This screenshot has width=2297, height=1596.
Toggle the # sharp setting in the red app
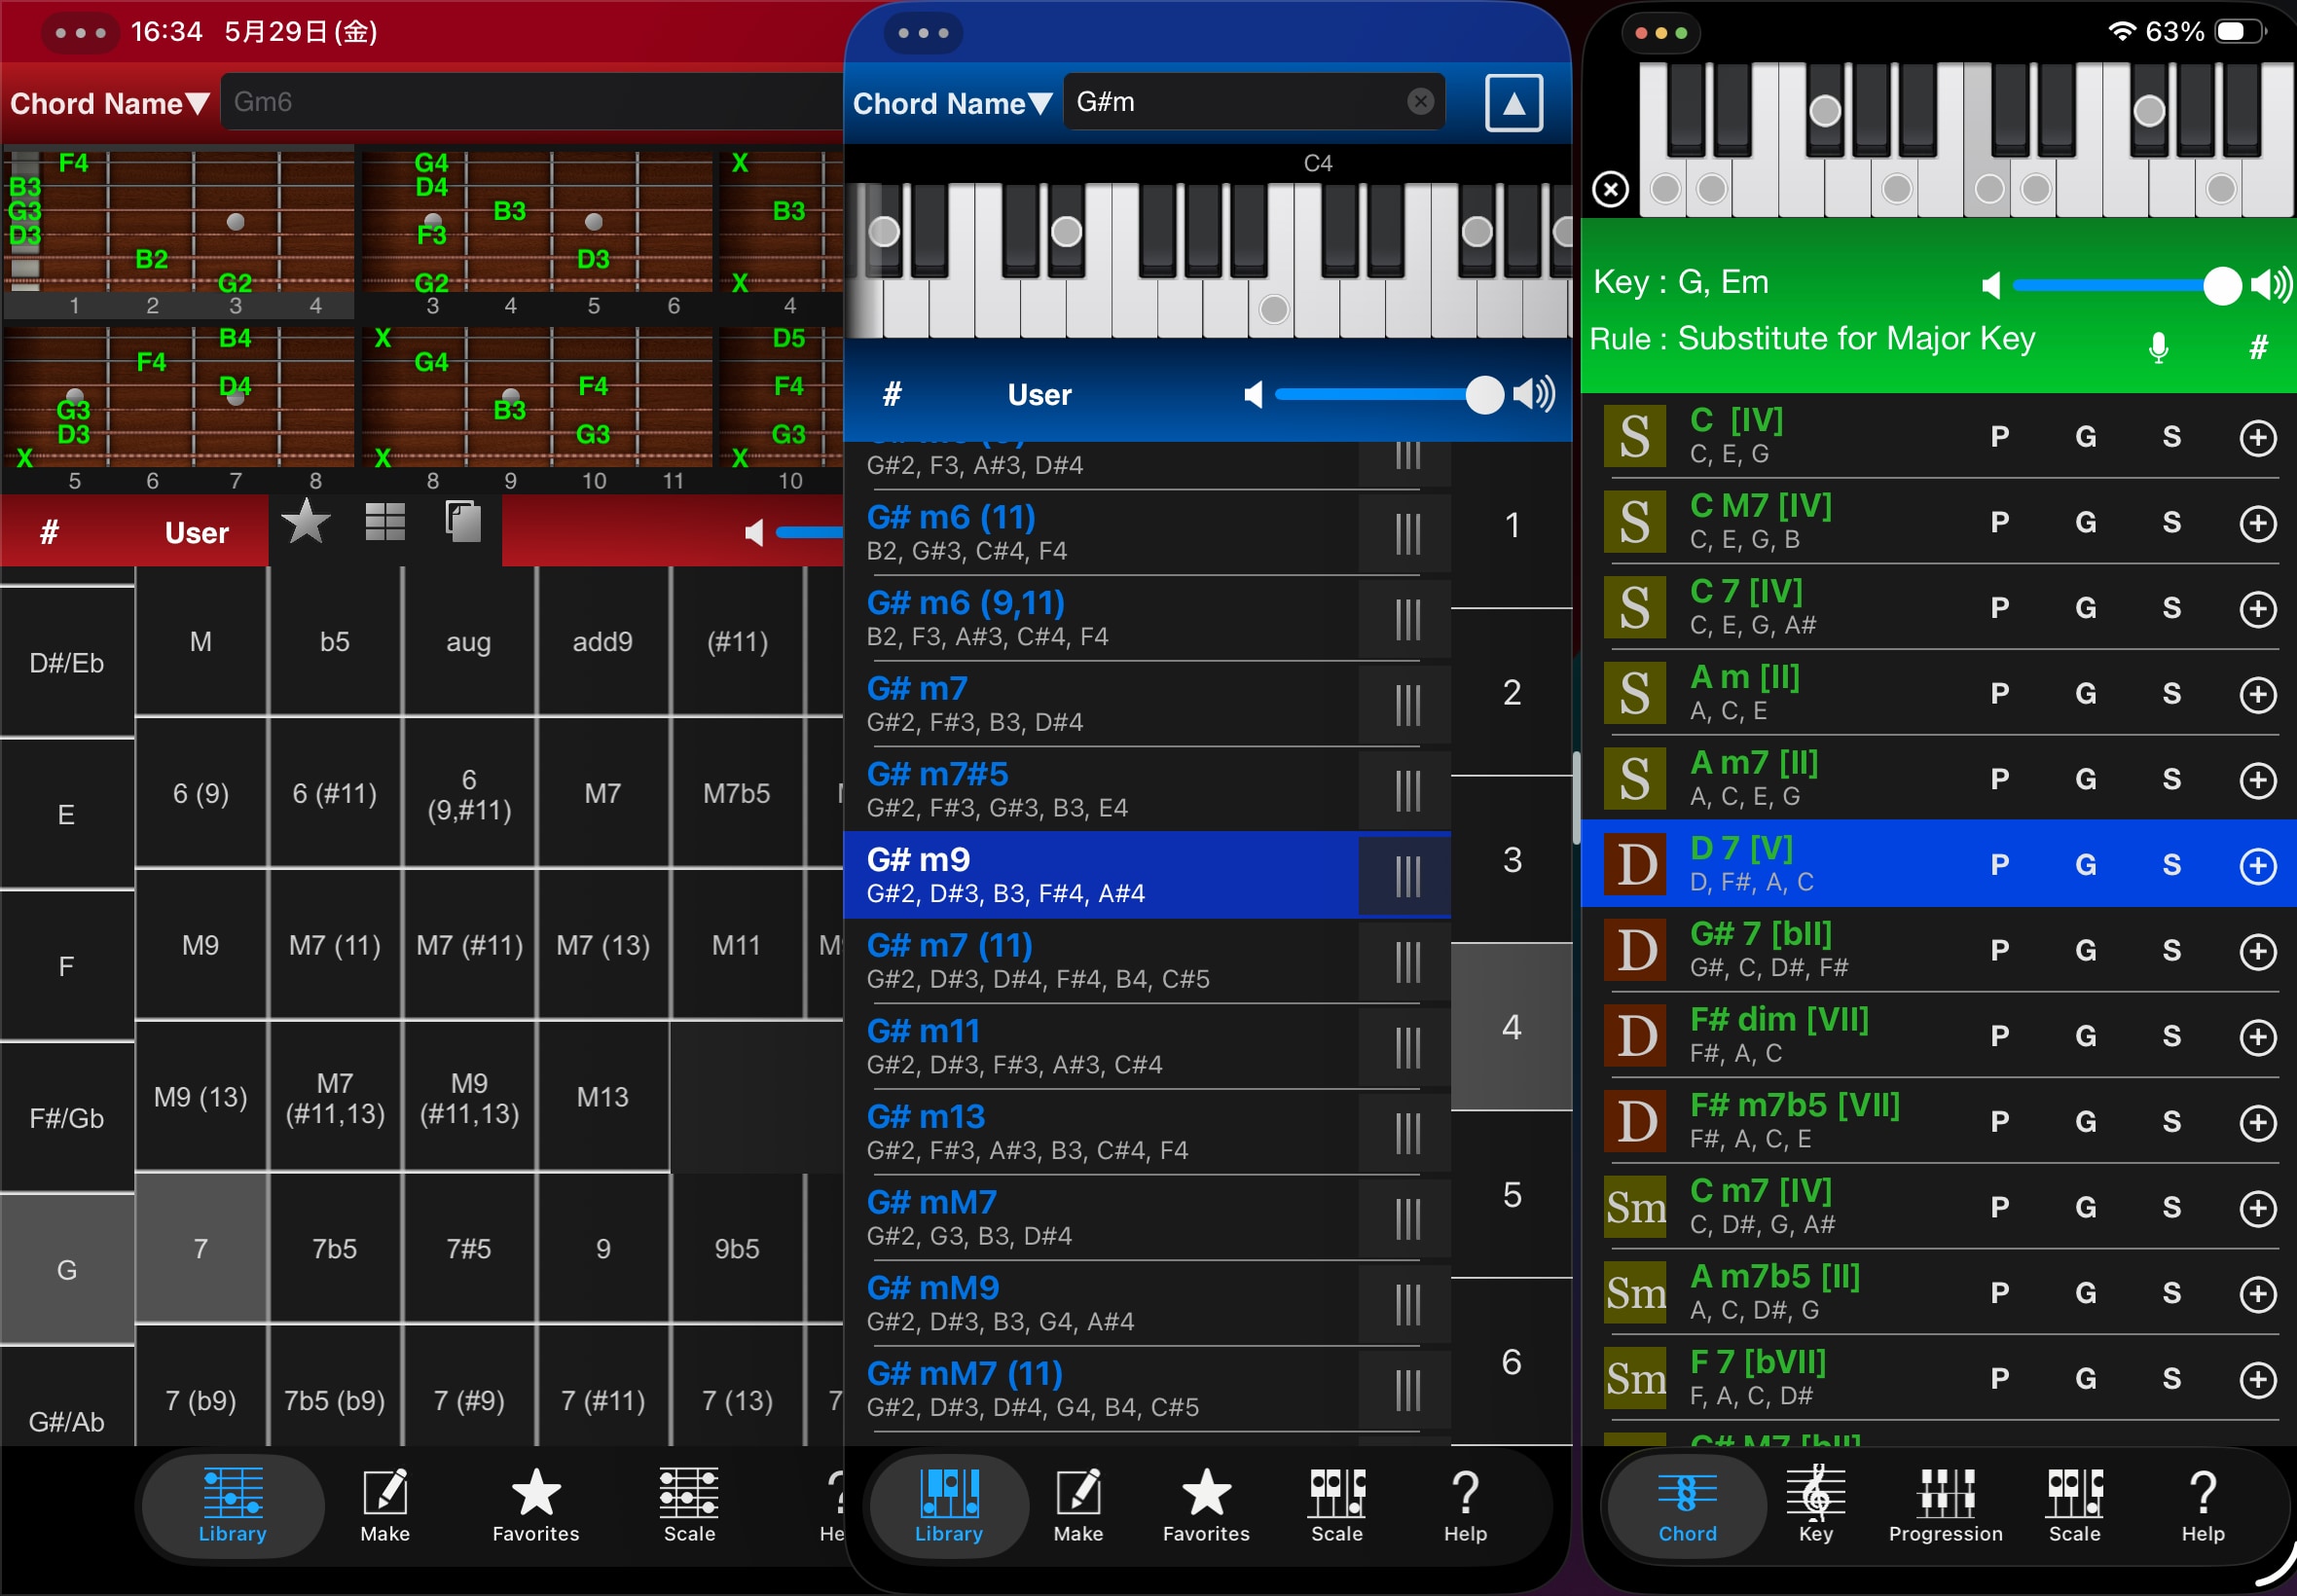(49, 532)
